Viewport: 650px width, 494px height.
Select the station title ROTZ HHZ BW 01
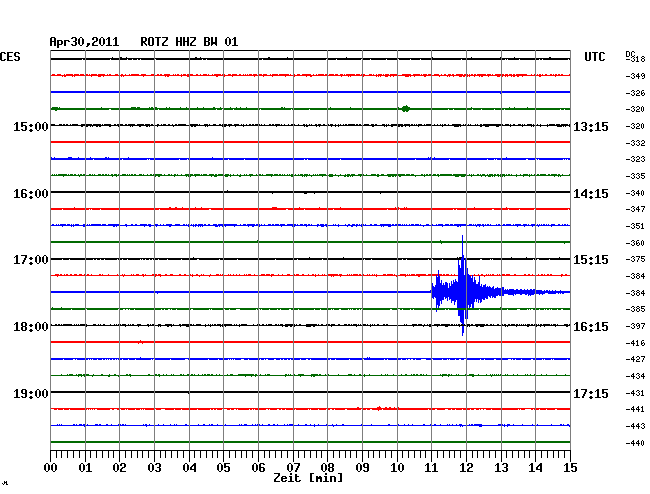pos(189,42)
